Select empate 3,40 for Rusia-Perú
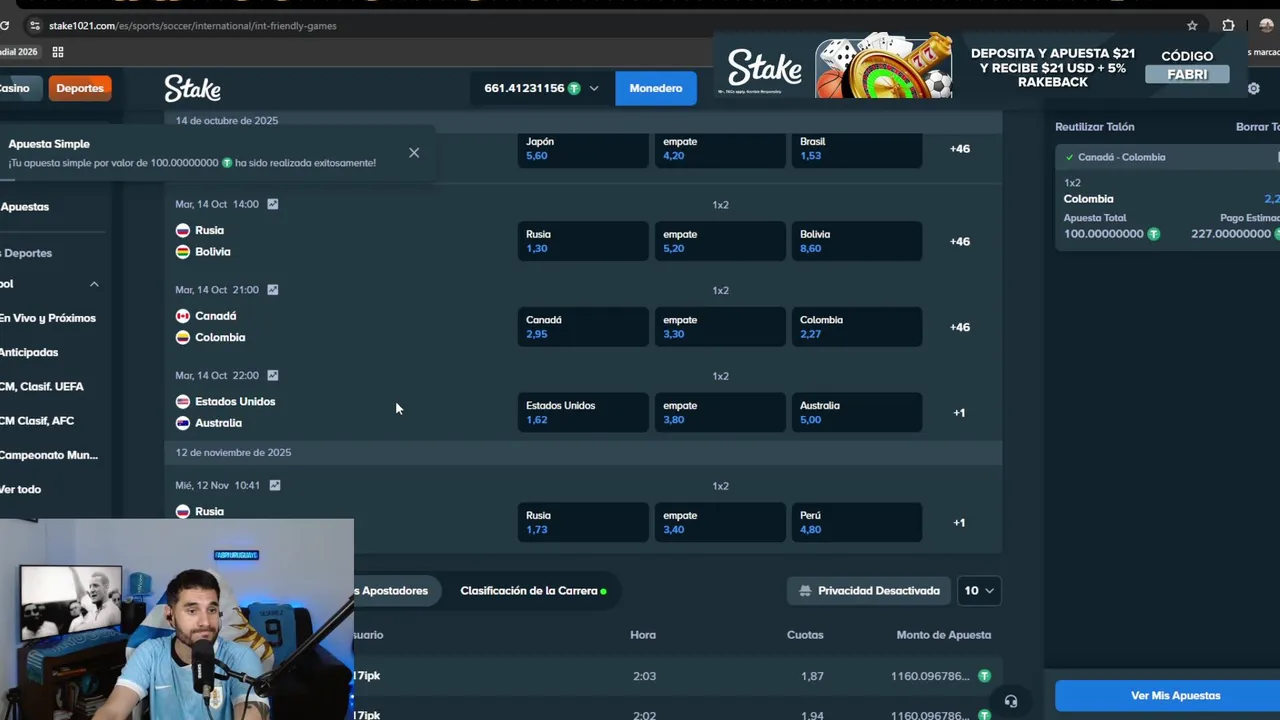 click(720, 522)
